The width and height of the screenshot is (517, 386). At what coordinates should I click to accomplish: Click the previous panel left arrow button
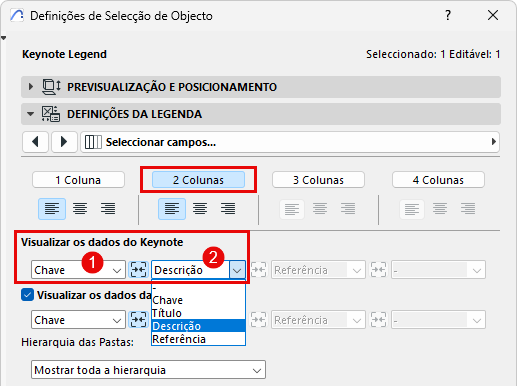coord(35,142)
